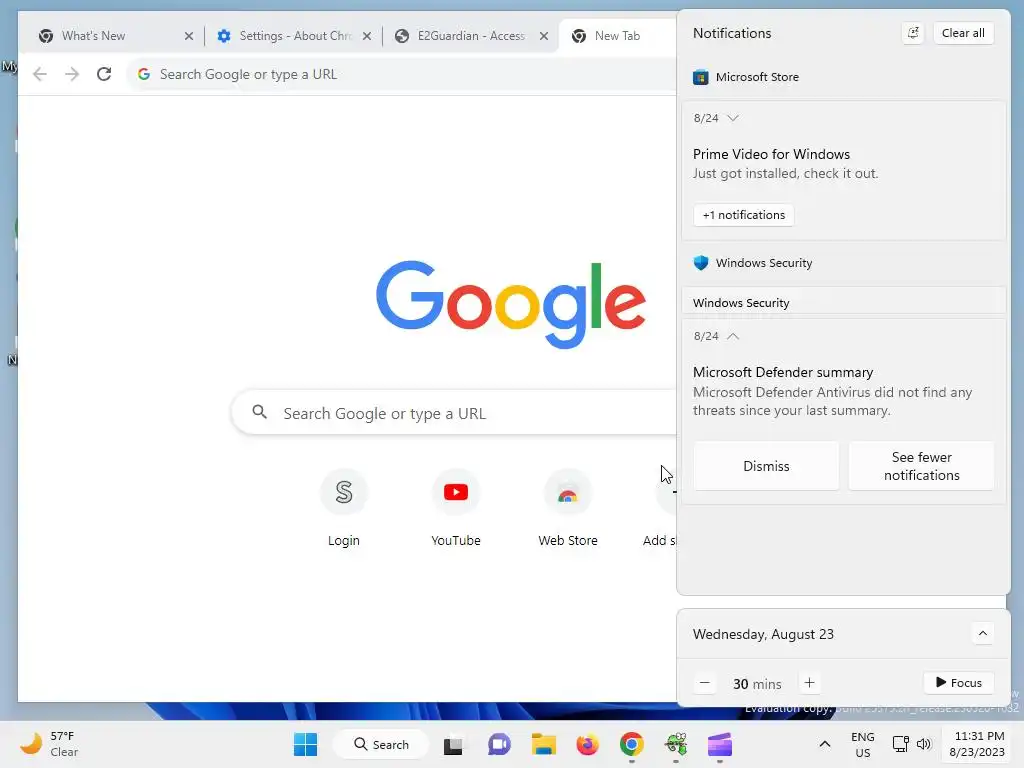Collapse the Windows Security 8/24 notification chevron
This screenshot has height=768, width=1024.
(x=733, y=336)
